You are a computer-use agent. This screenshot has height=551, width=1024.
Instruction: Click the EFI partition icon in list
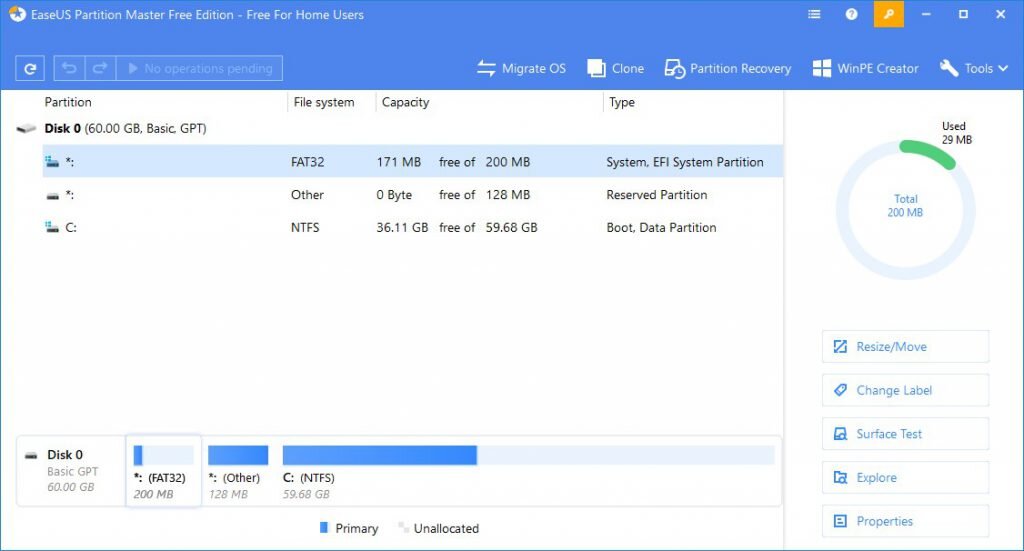(52, 162)
